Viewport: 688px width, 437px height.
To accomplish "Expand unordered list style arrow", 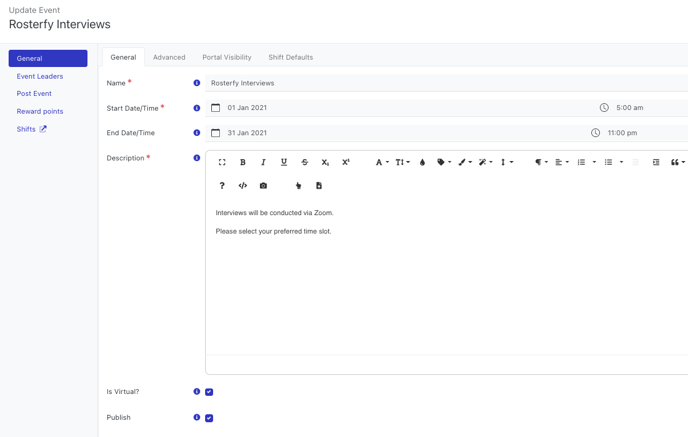I will [x=621, y=162].
